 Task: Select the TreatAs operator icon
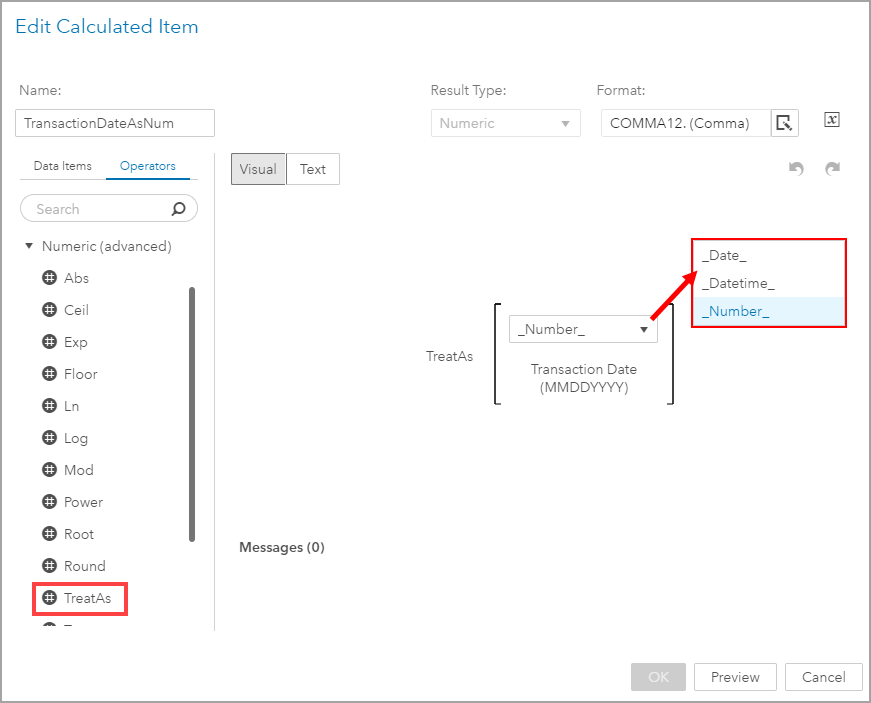tap(49, 598)
